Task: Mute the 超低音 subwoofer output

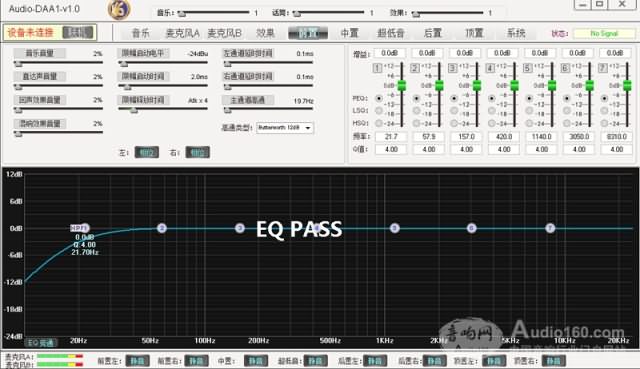Action: pyautogui.click(x=315, y=361)
